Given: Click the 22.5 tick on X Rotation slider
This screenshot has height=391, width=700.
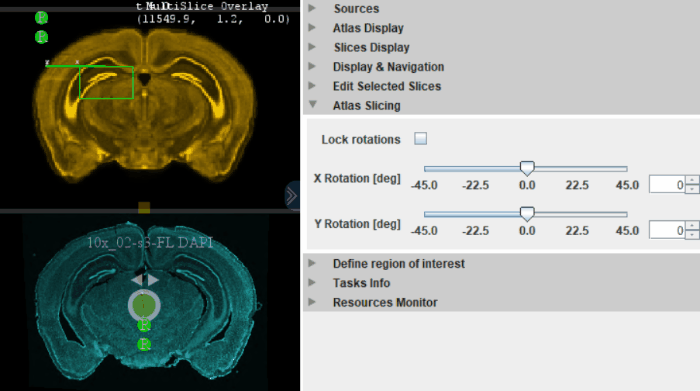Looking at the screenshot, I should pyautogui.click(x=577, y=185).
